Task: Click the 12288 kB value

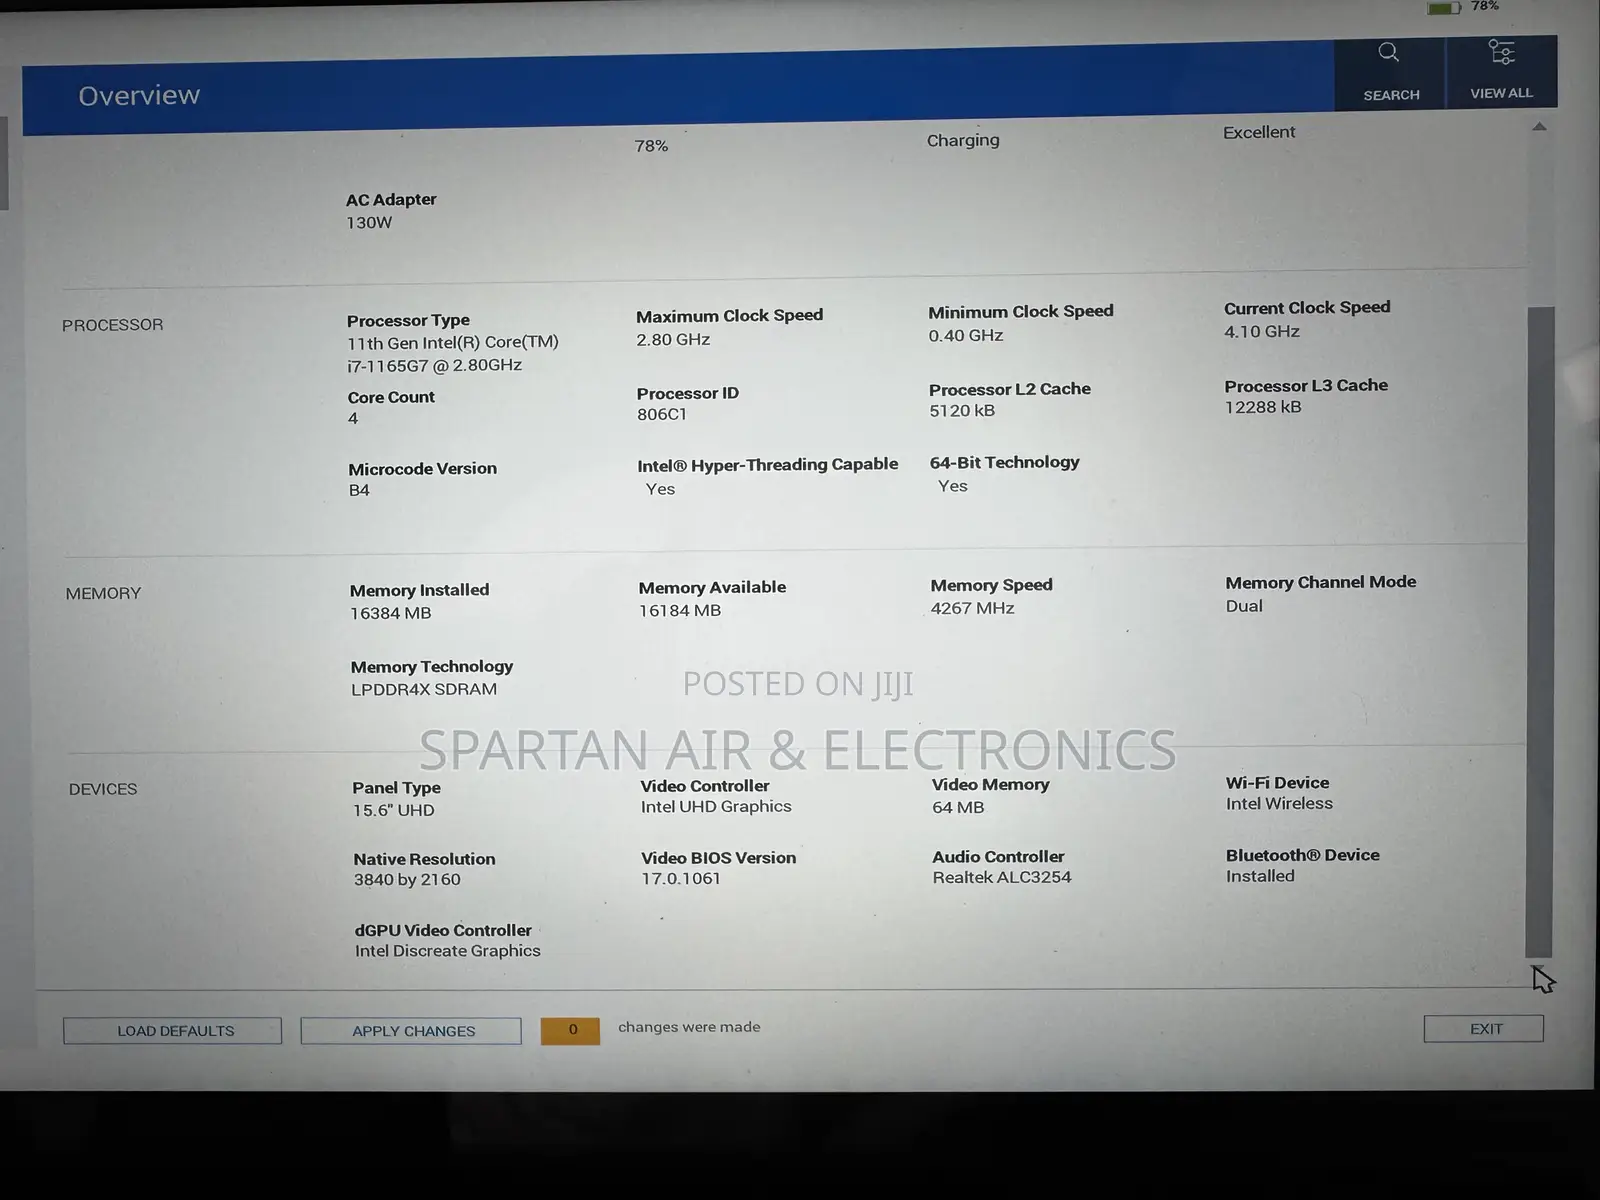Action: pyautogui.click(x=1263, y=407)
